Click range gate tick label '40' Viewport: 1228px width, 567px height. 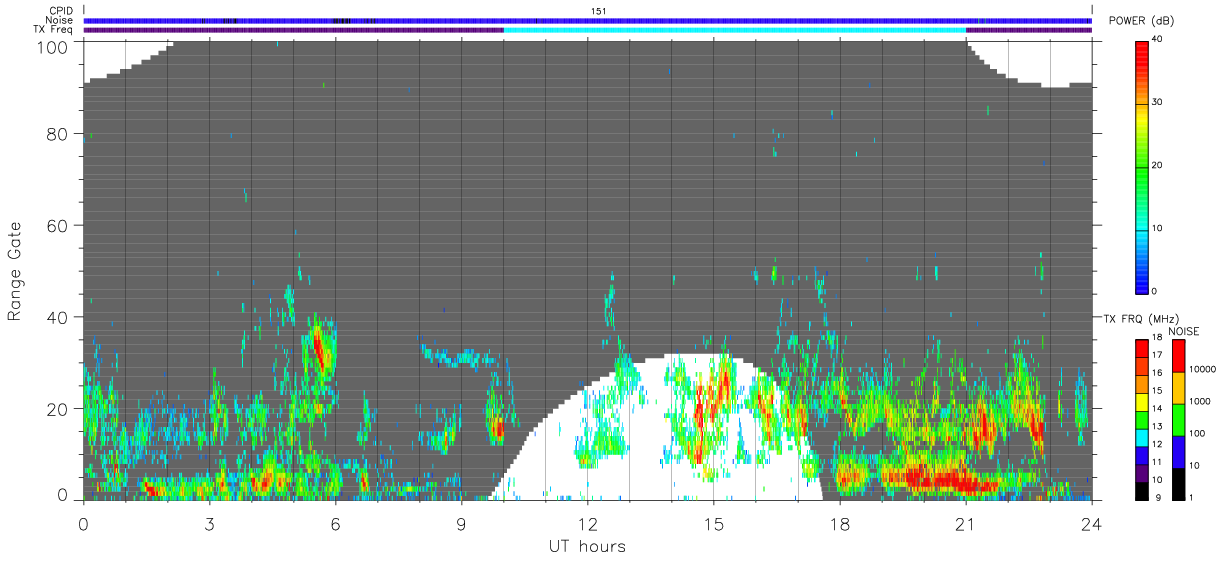[59, 318]
